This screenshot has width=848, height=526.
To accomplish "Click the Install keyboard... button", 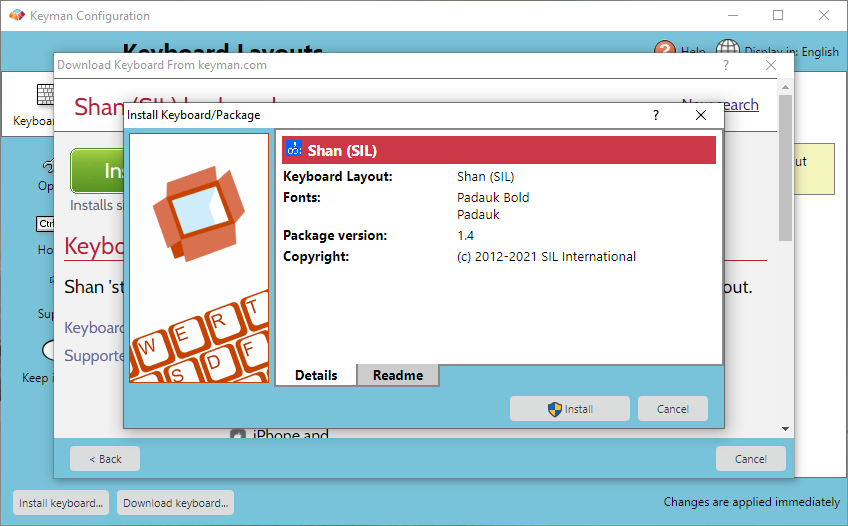I will (61, 503).
